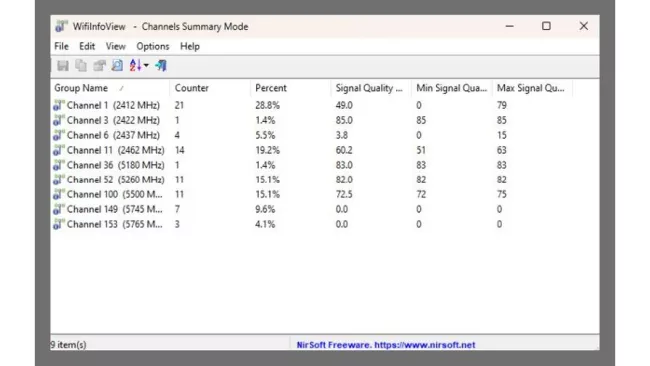This screenshot has width=650, height=366.
Task: Click the 'Channel 149' row name
Action: tap(115, 209)
